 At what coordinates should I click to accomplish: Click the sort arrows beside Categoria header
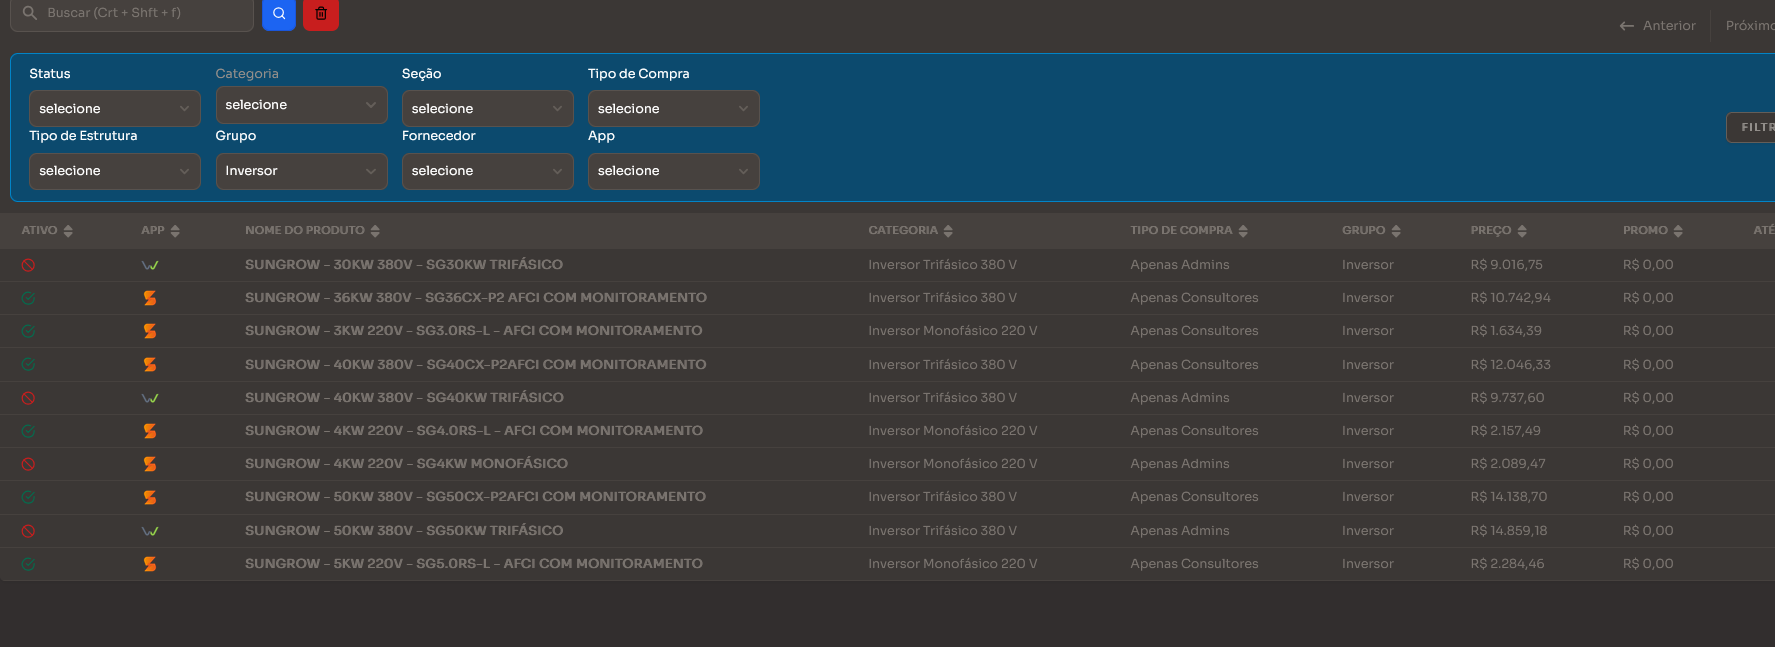[948, 231]
